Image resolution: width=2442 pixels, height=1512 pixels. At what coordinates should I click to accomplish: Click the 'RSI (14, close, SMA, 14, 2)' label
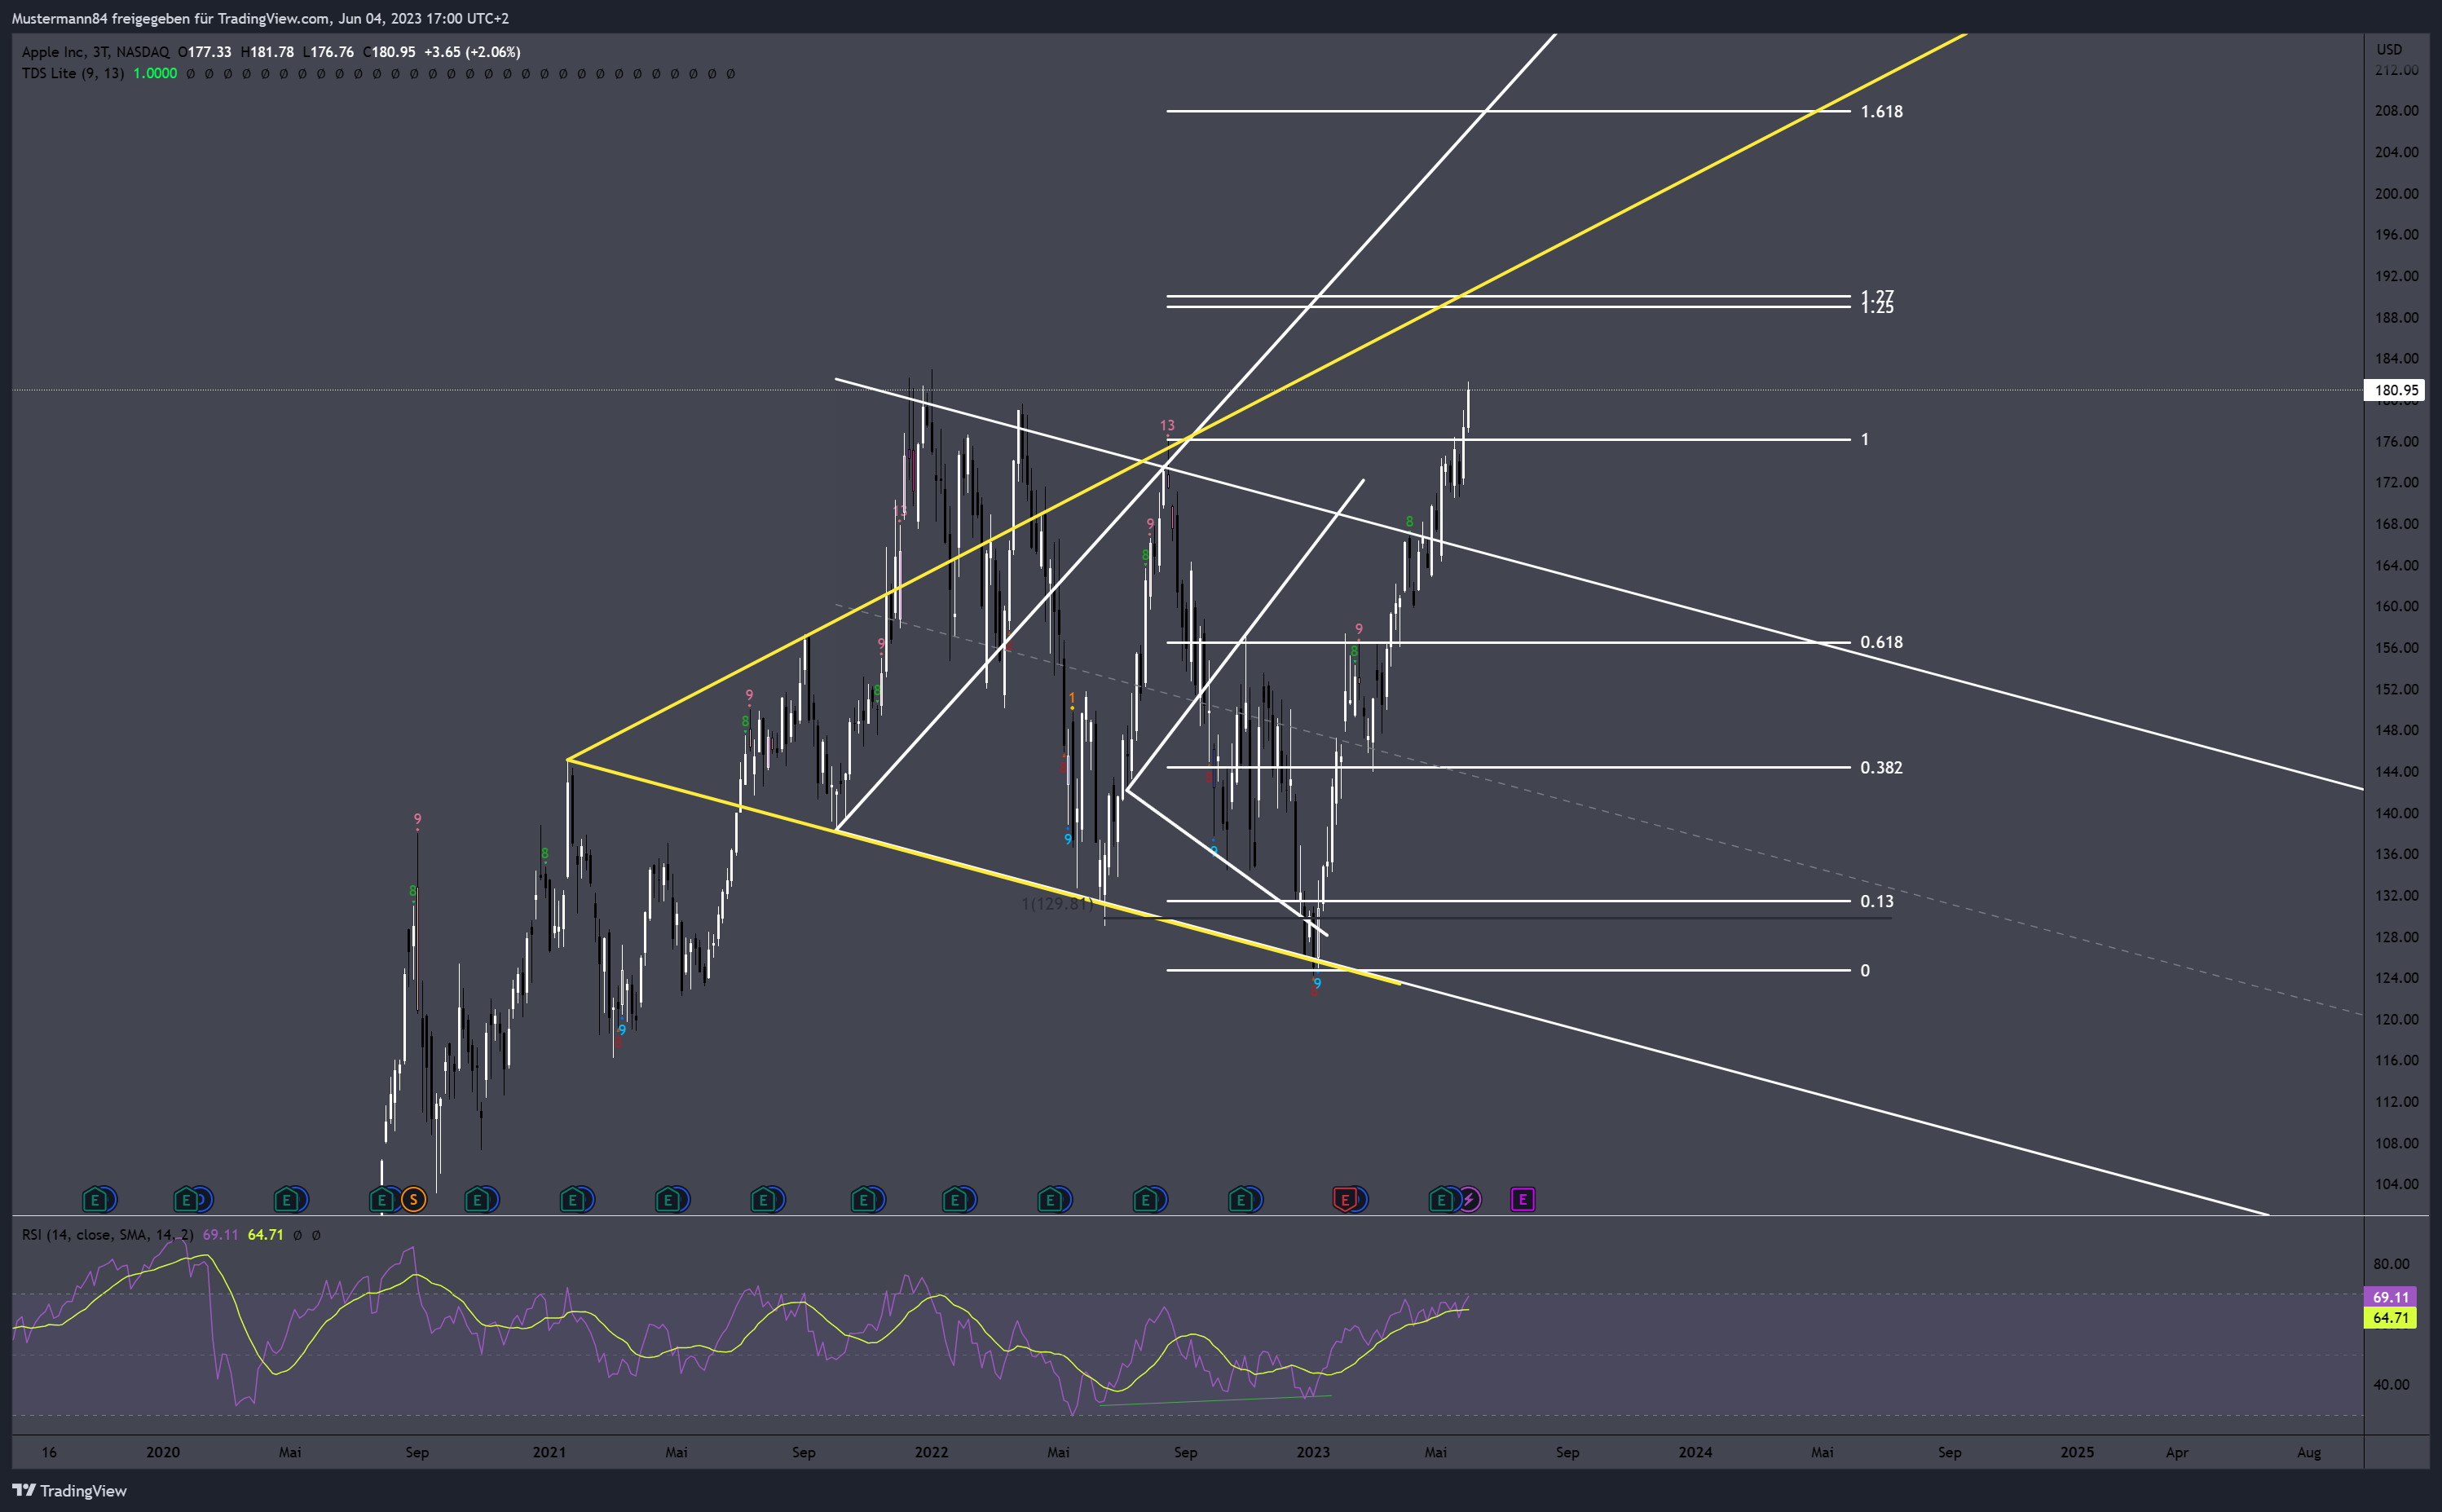[x=108, y=1235]
